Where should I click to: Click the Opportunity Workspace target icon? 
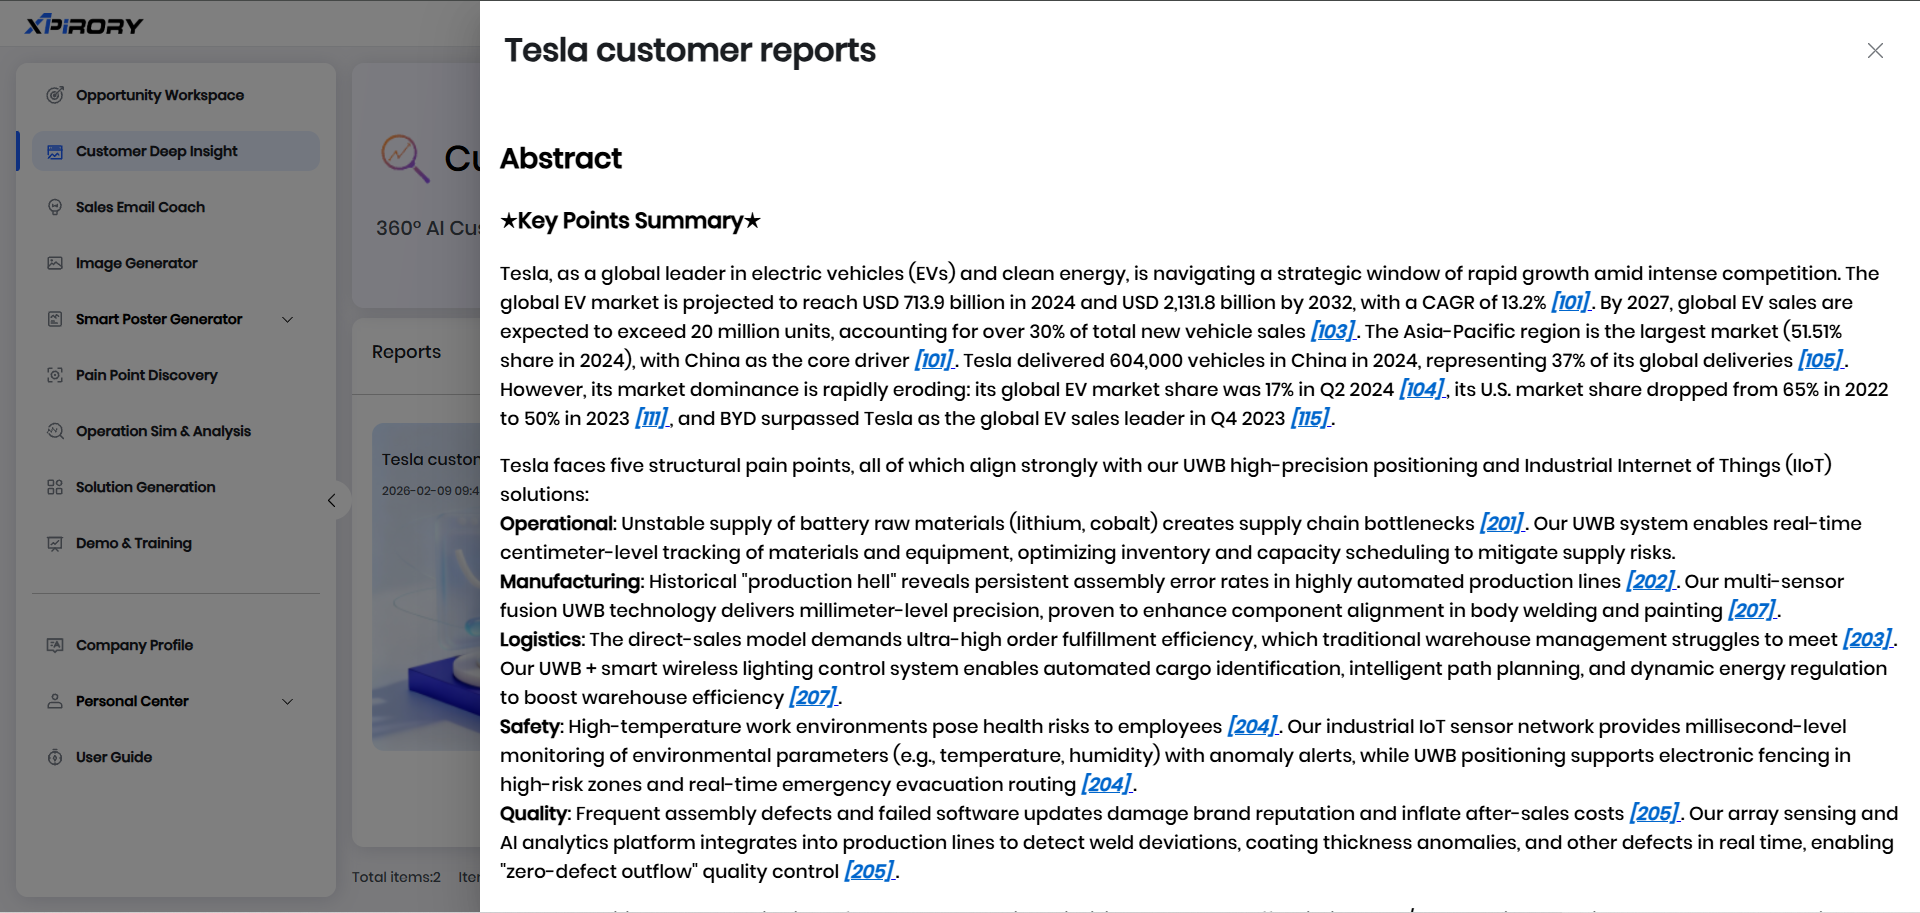click(x=55, y=95)
